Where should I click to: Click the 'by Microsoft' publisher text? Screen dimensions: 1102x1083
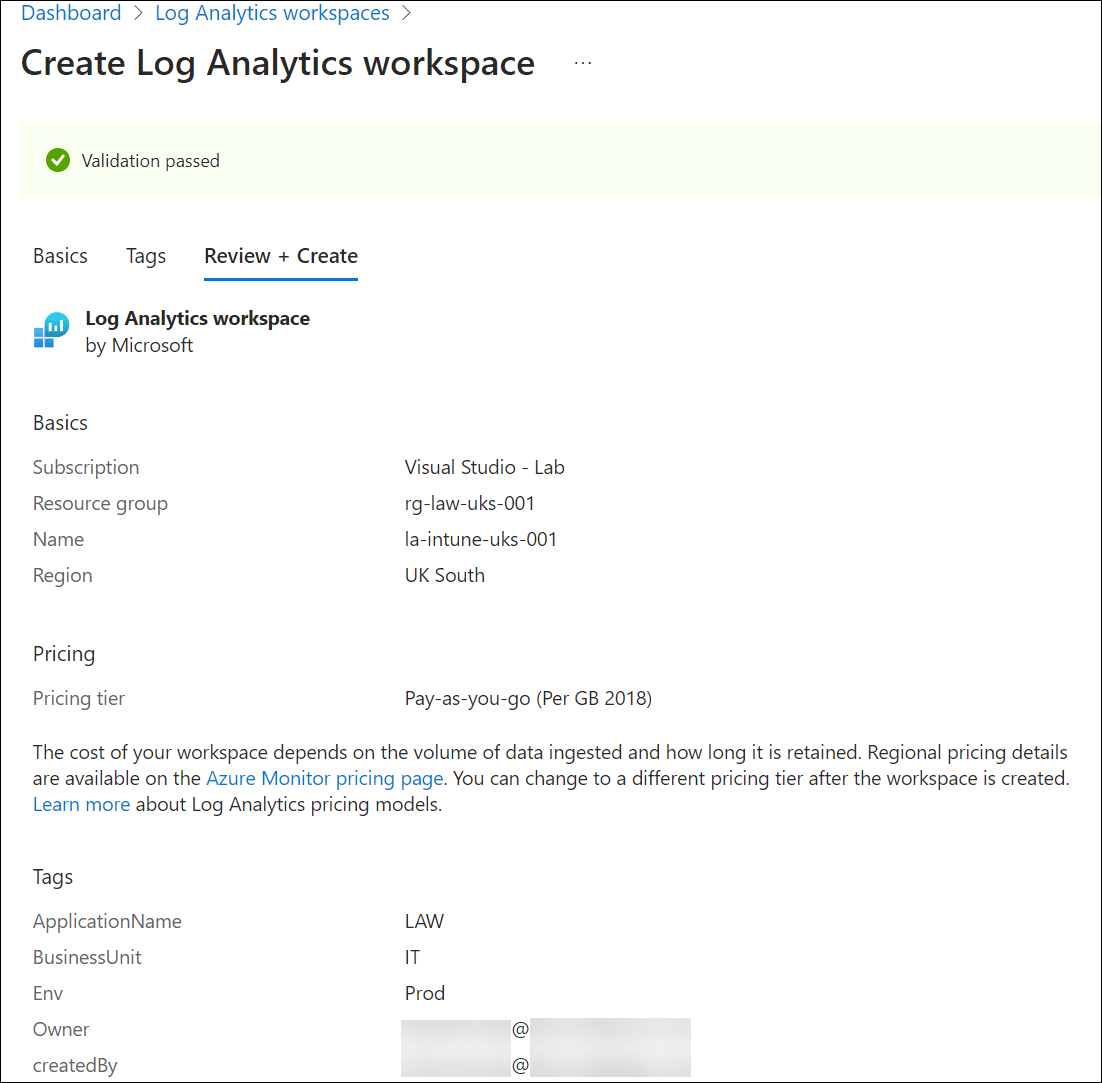click(x=139, y=346)
